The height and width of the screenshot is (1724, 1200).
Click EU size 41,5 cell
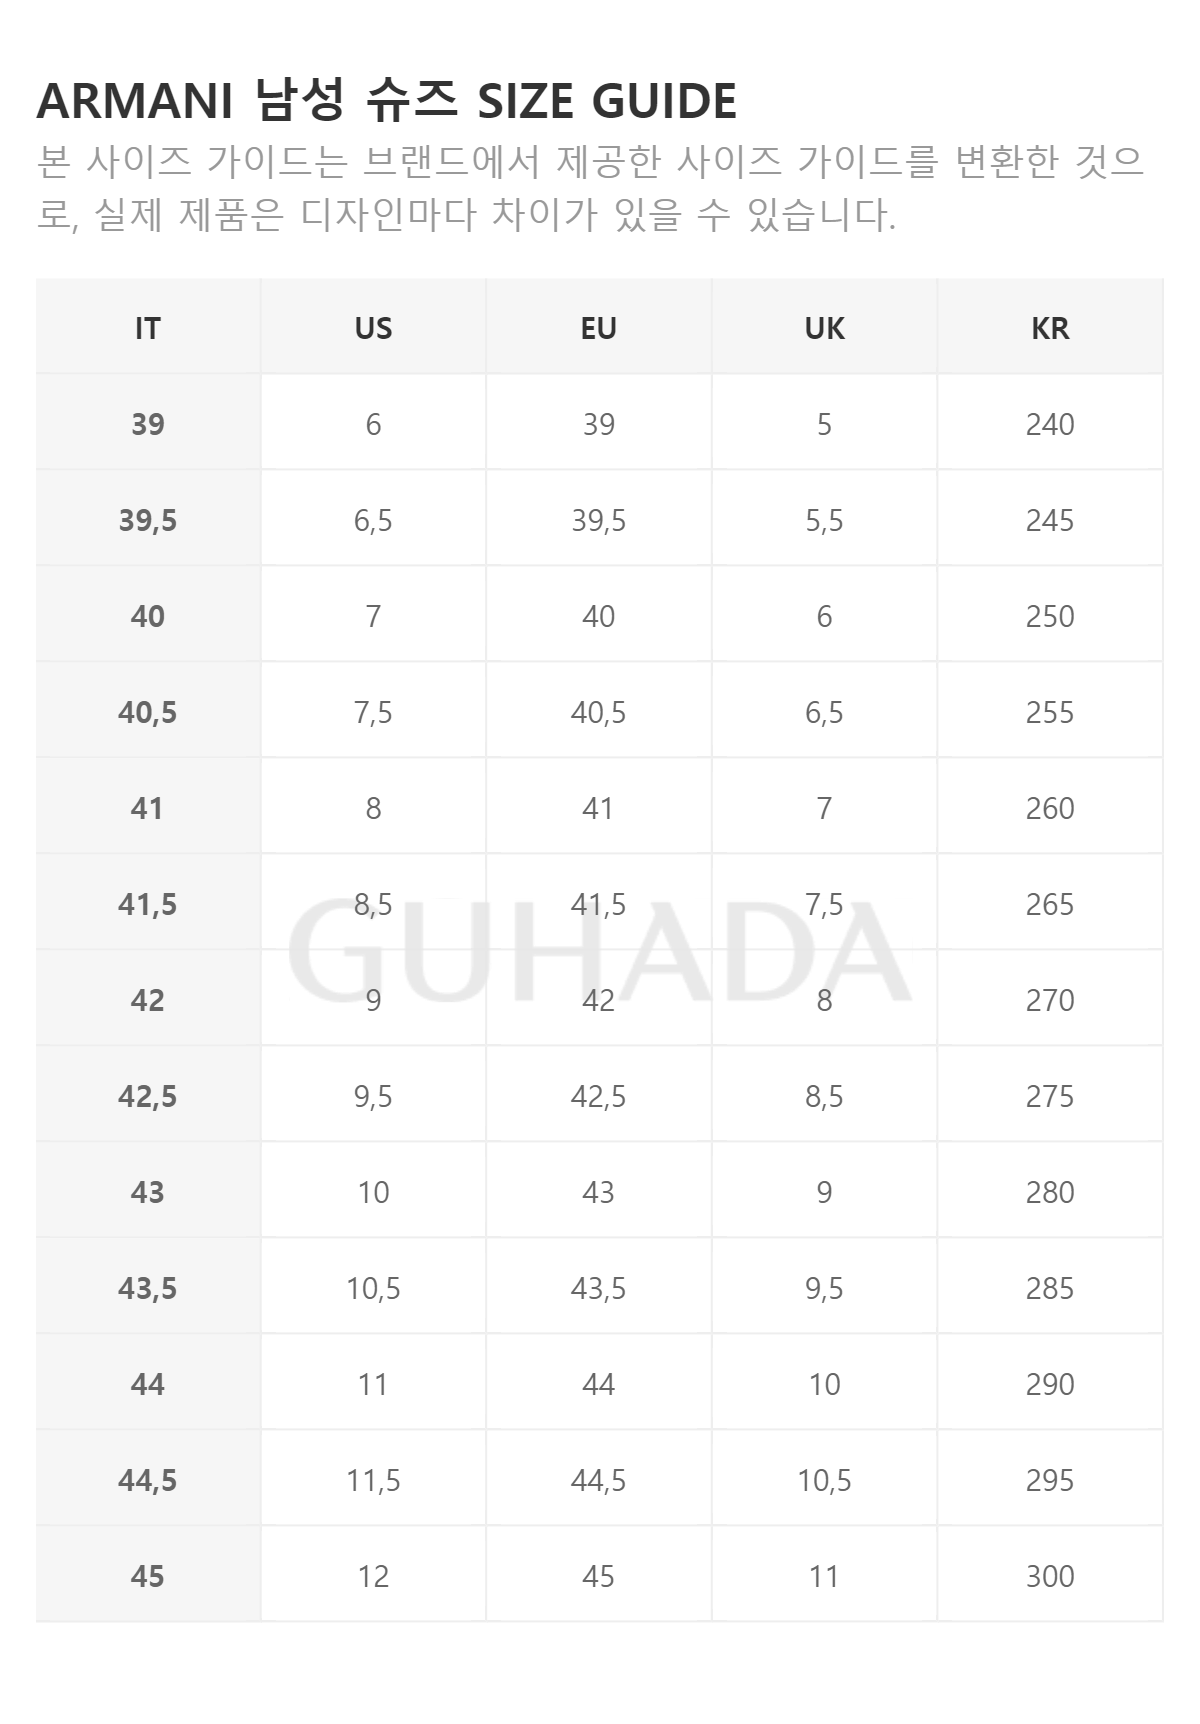598,904
